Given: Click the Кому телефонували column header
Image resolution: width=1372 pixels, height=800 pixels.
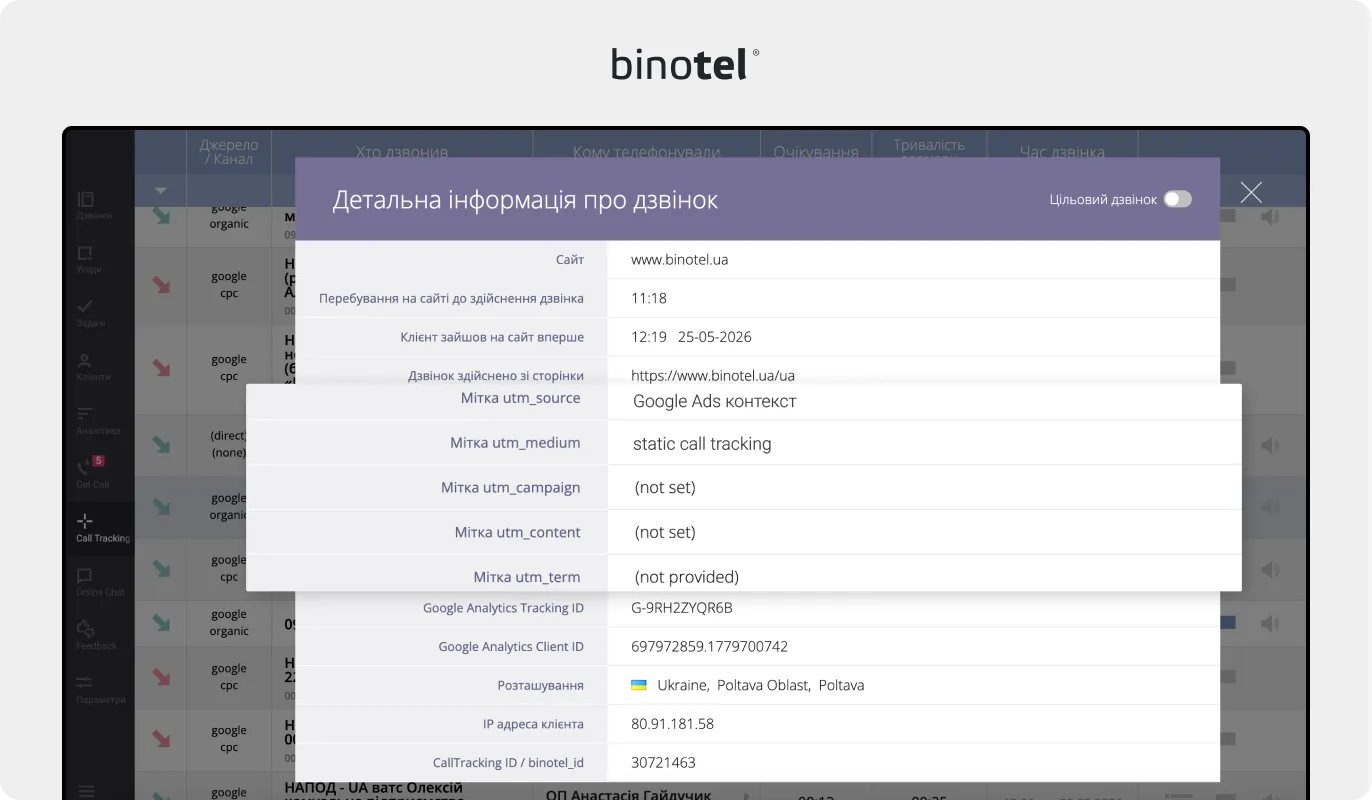Looking at the screenshot, I should pyautogui.click(x=647, y=152).
